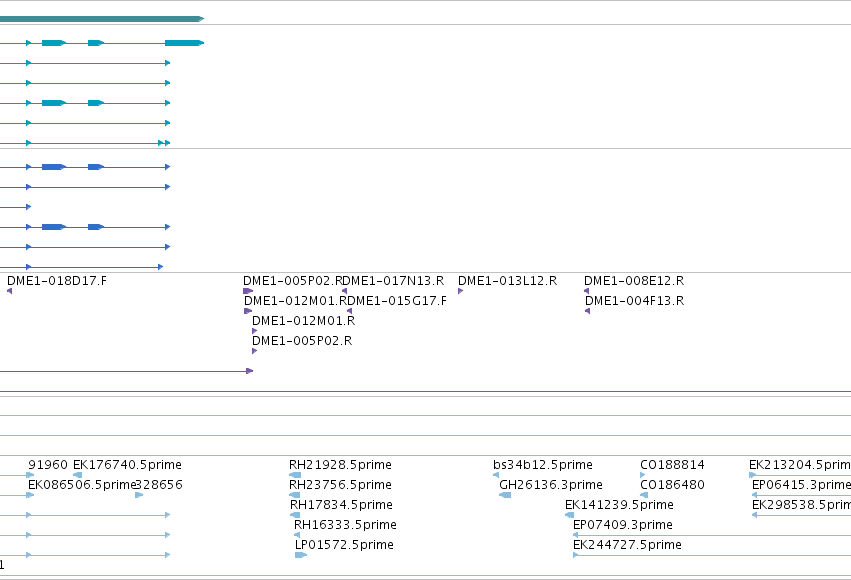Select the GH26136.3prime label
The image size is (851, 580).
[551, 485]
